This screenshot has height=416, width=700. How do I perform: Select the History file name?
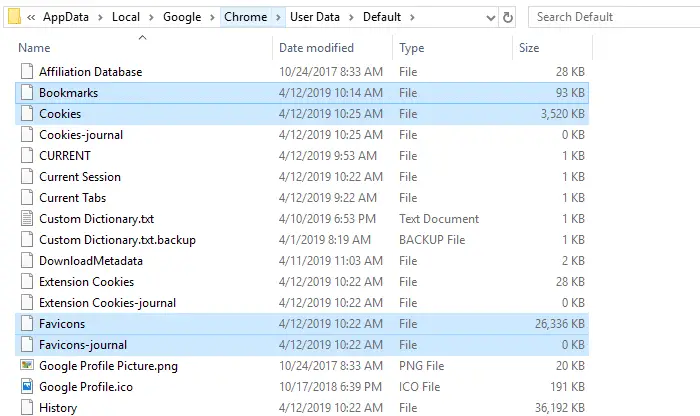(58, 408)
